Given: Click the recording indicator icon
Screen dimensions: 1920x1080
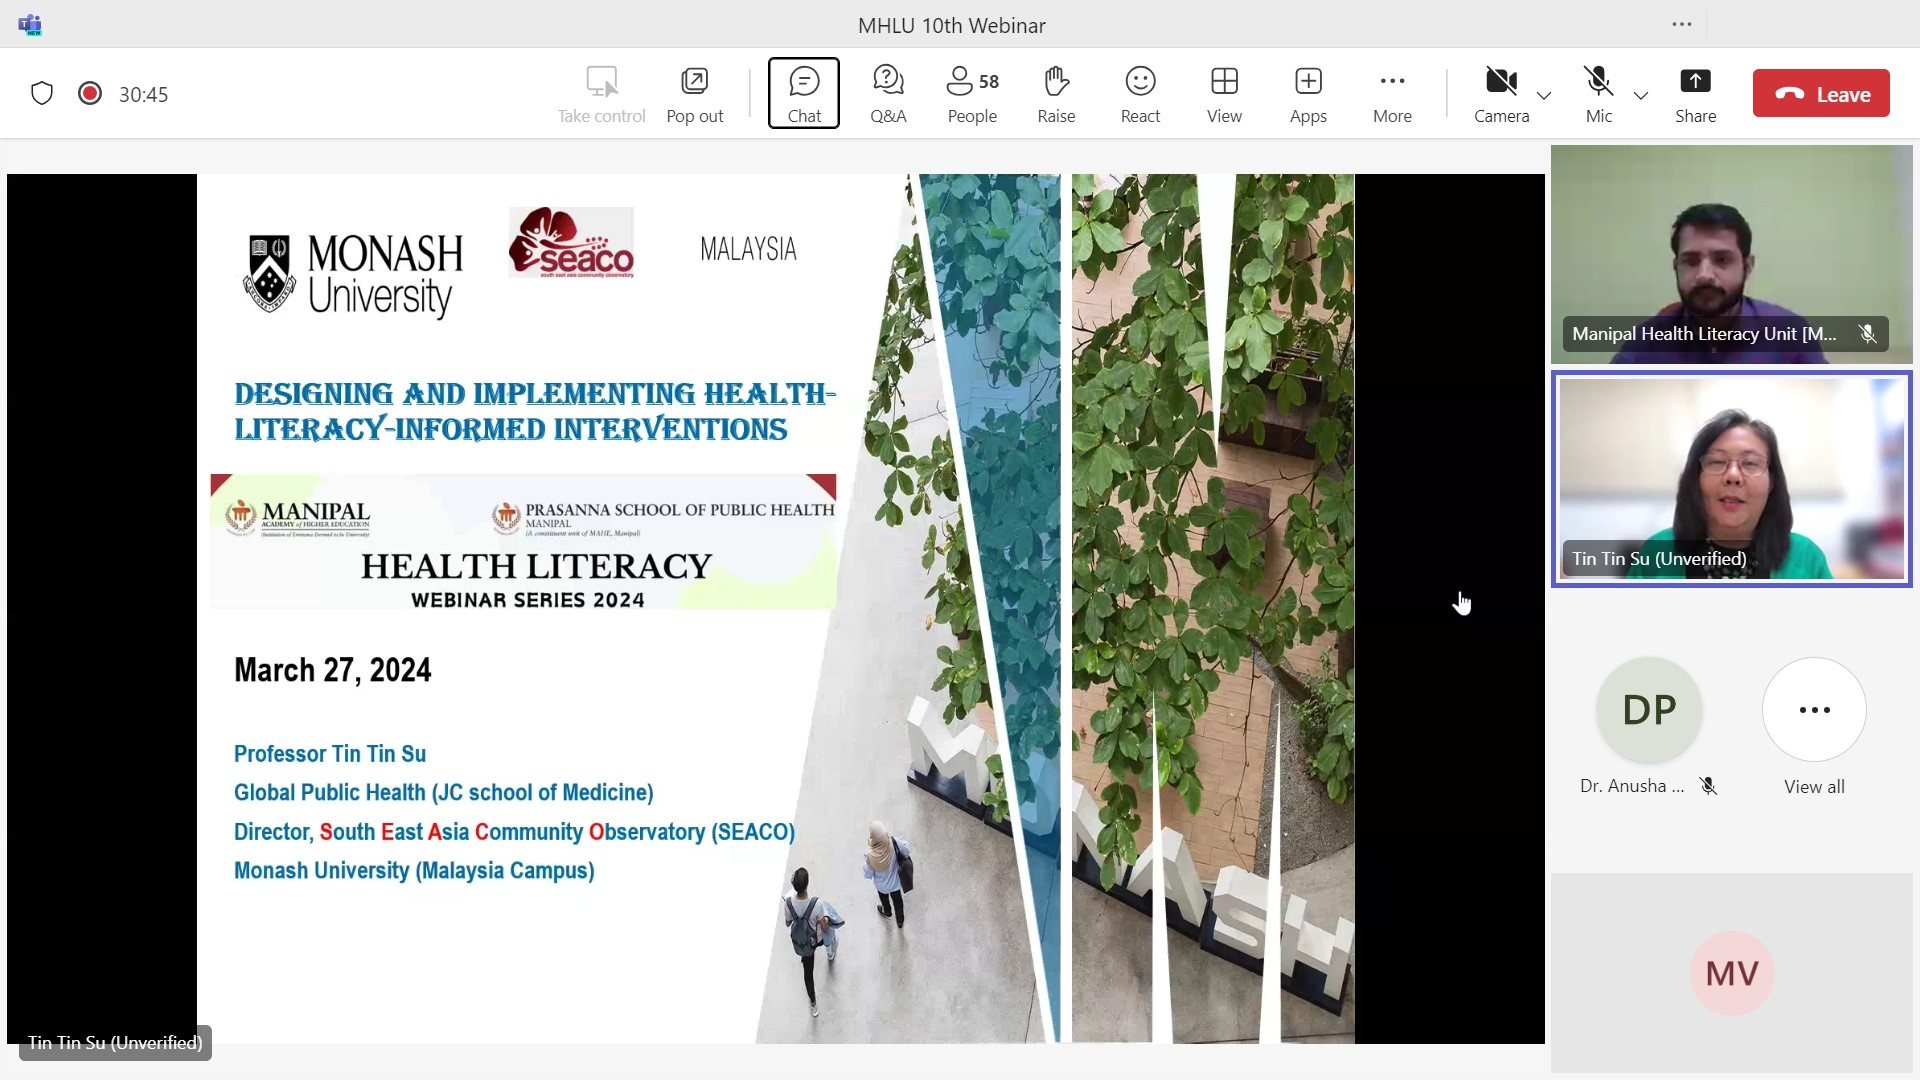Looking at the screenshot, I should click(x=90, y=94).
